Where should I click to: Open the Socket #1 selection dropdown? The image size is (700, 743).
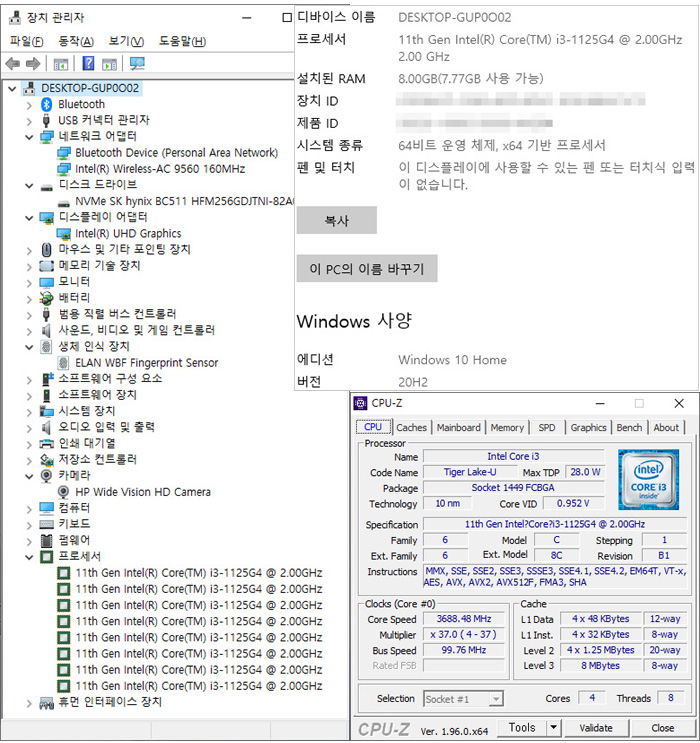[x=496, y=698]
